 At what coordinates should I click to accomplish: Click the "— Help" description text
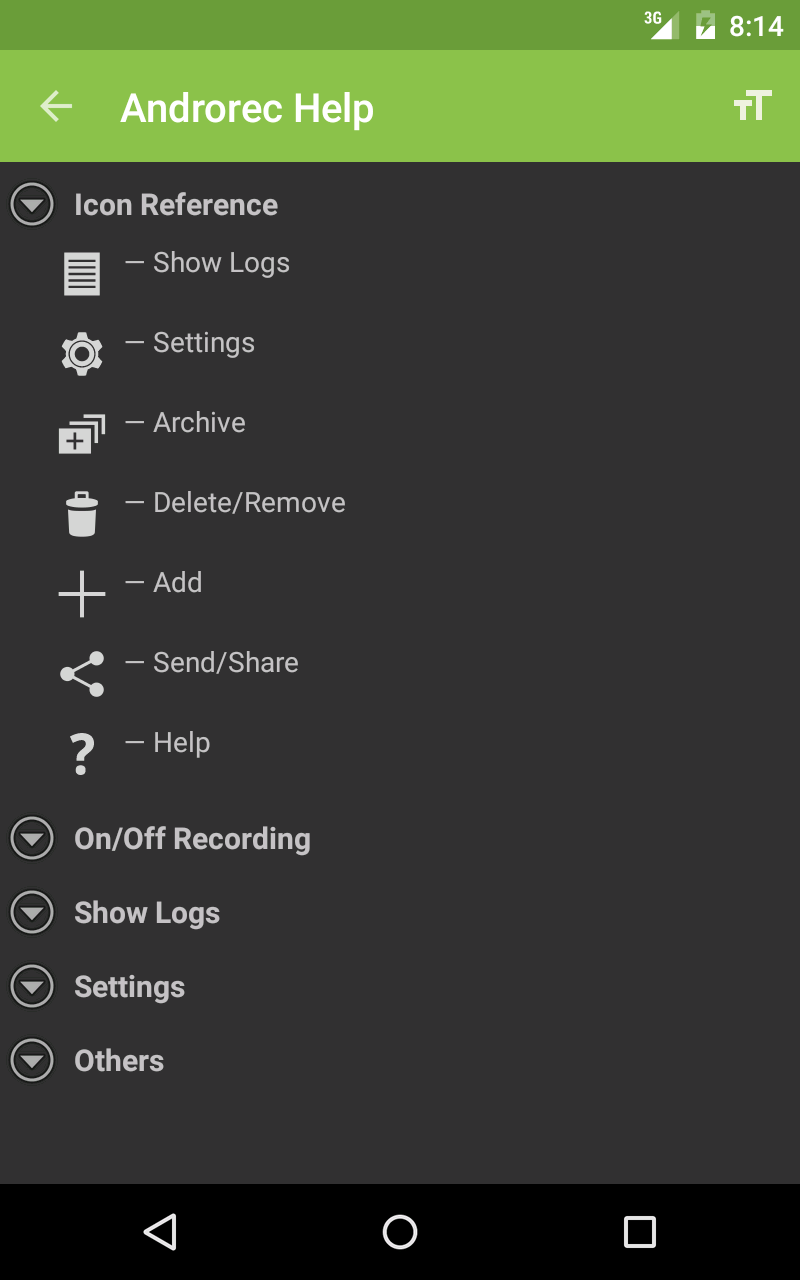click(x=167, y=743)
